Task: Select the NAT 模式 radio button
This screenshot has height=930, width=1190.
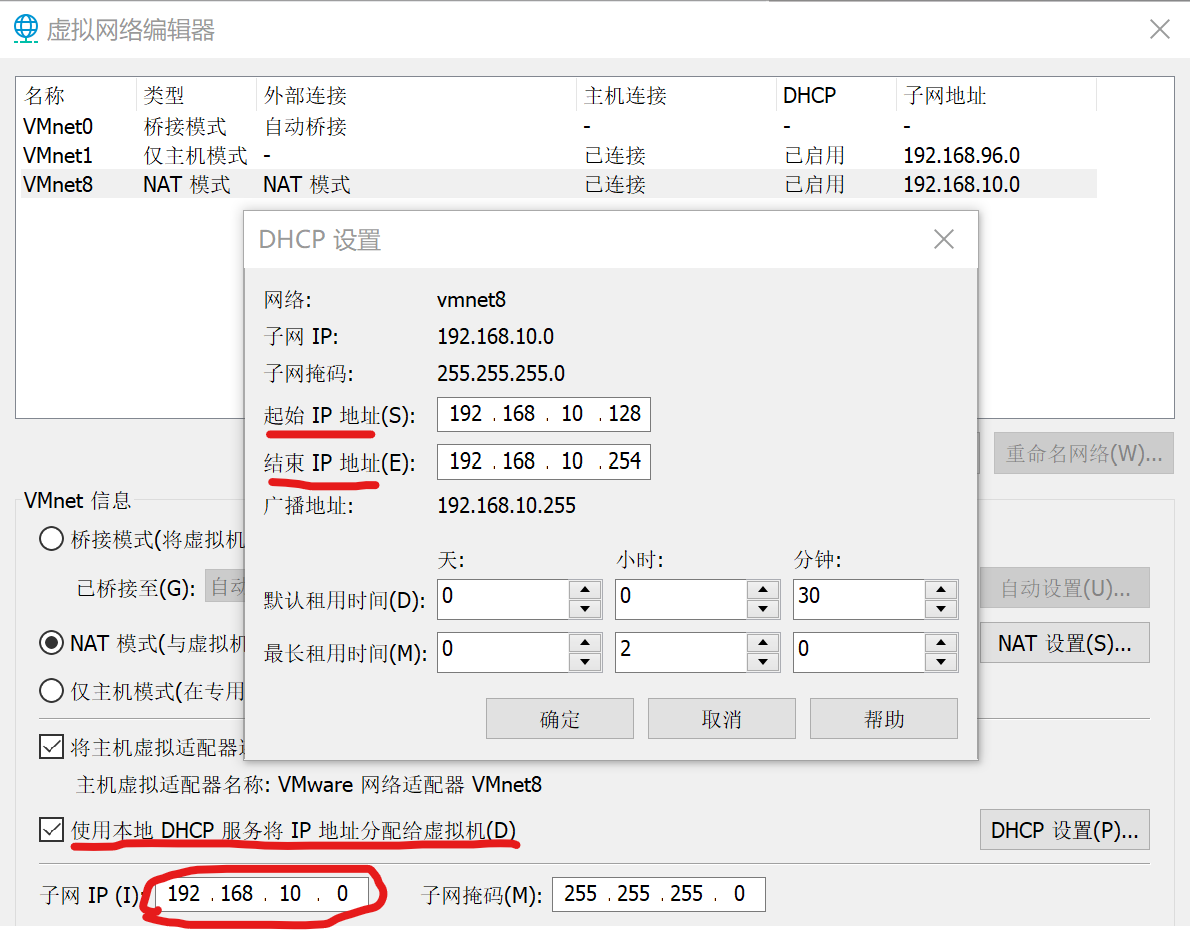Action: (x=51, y=643)
